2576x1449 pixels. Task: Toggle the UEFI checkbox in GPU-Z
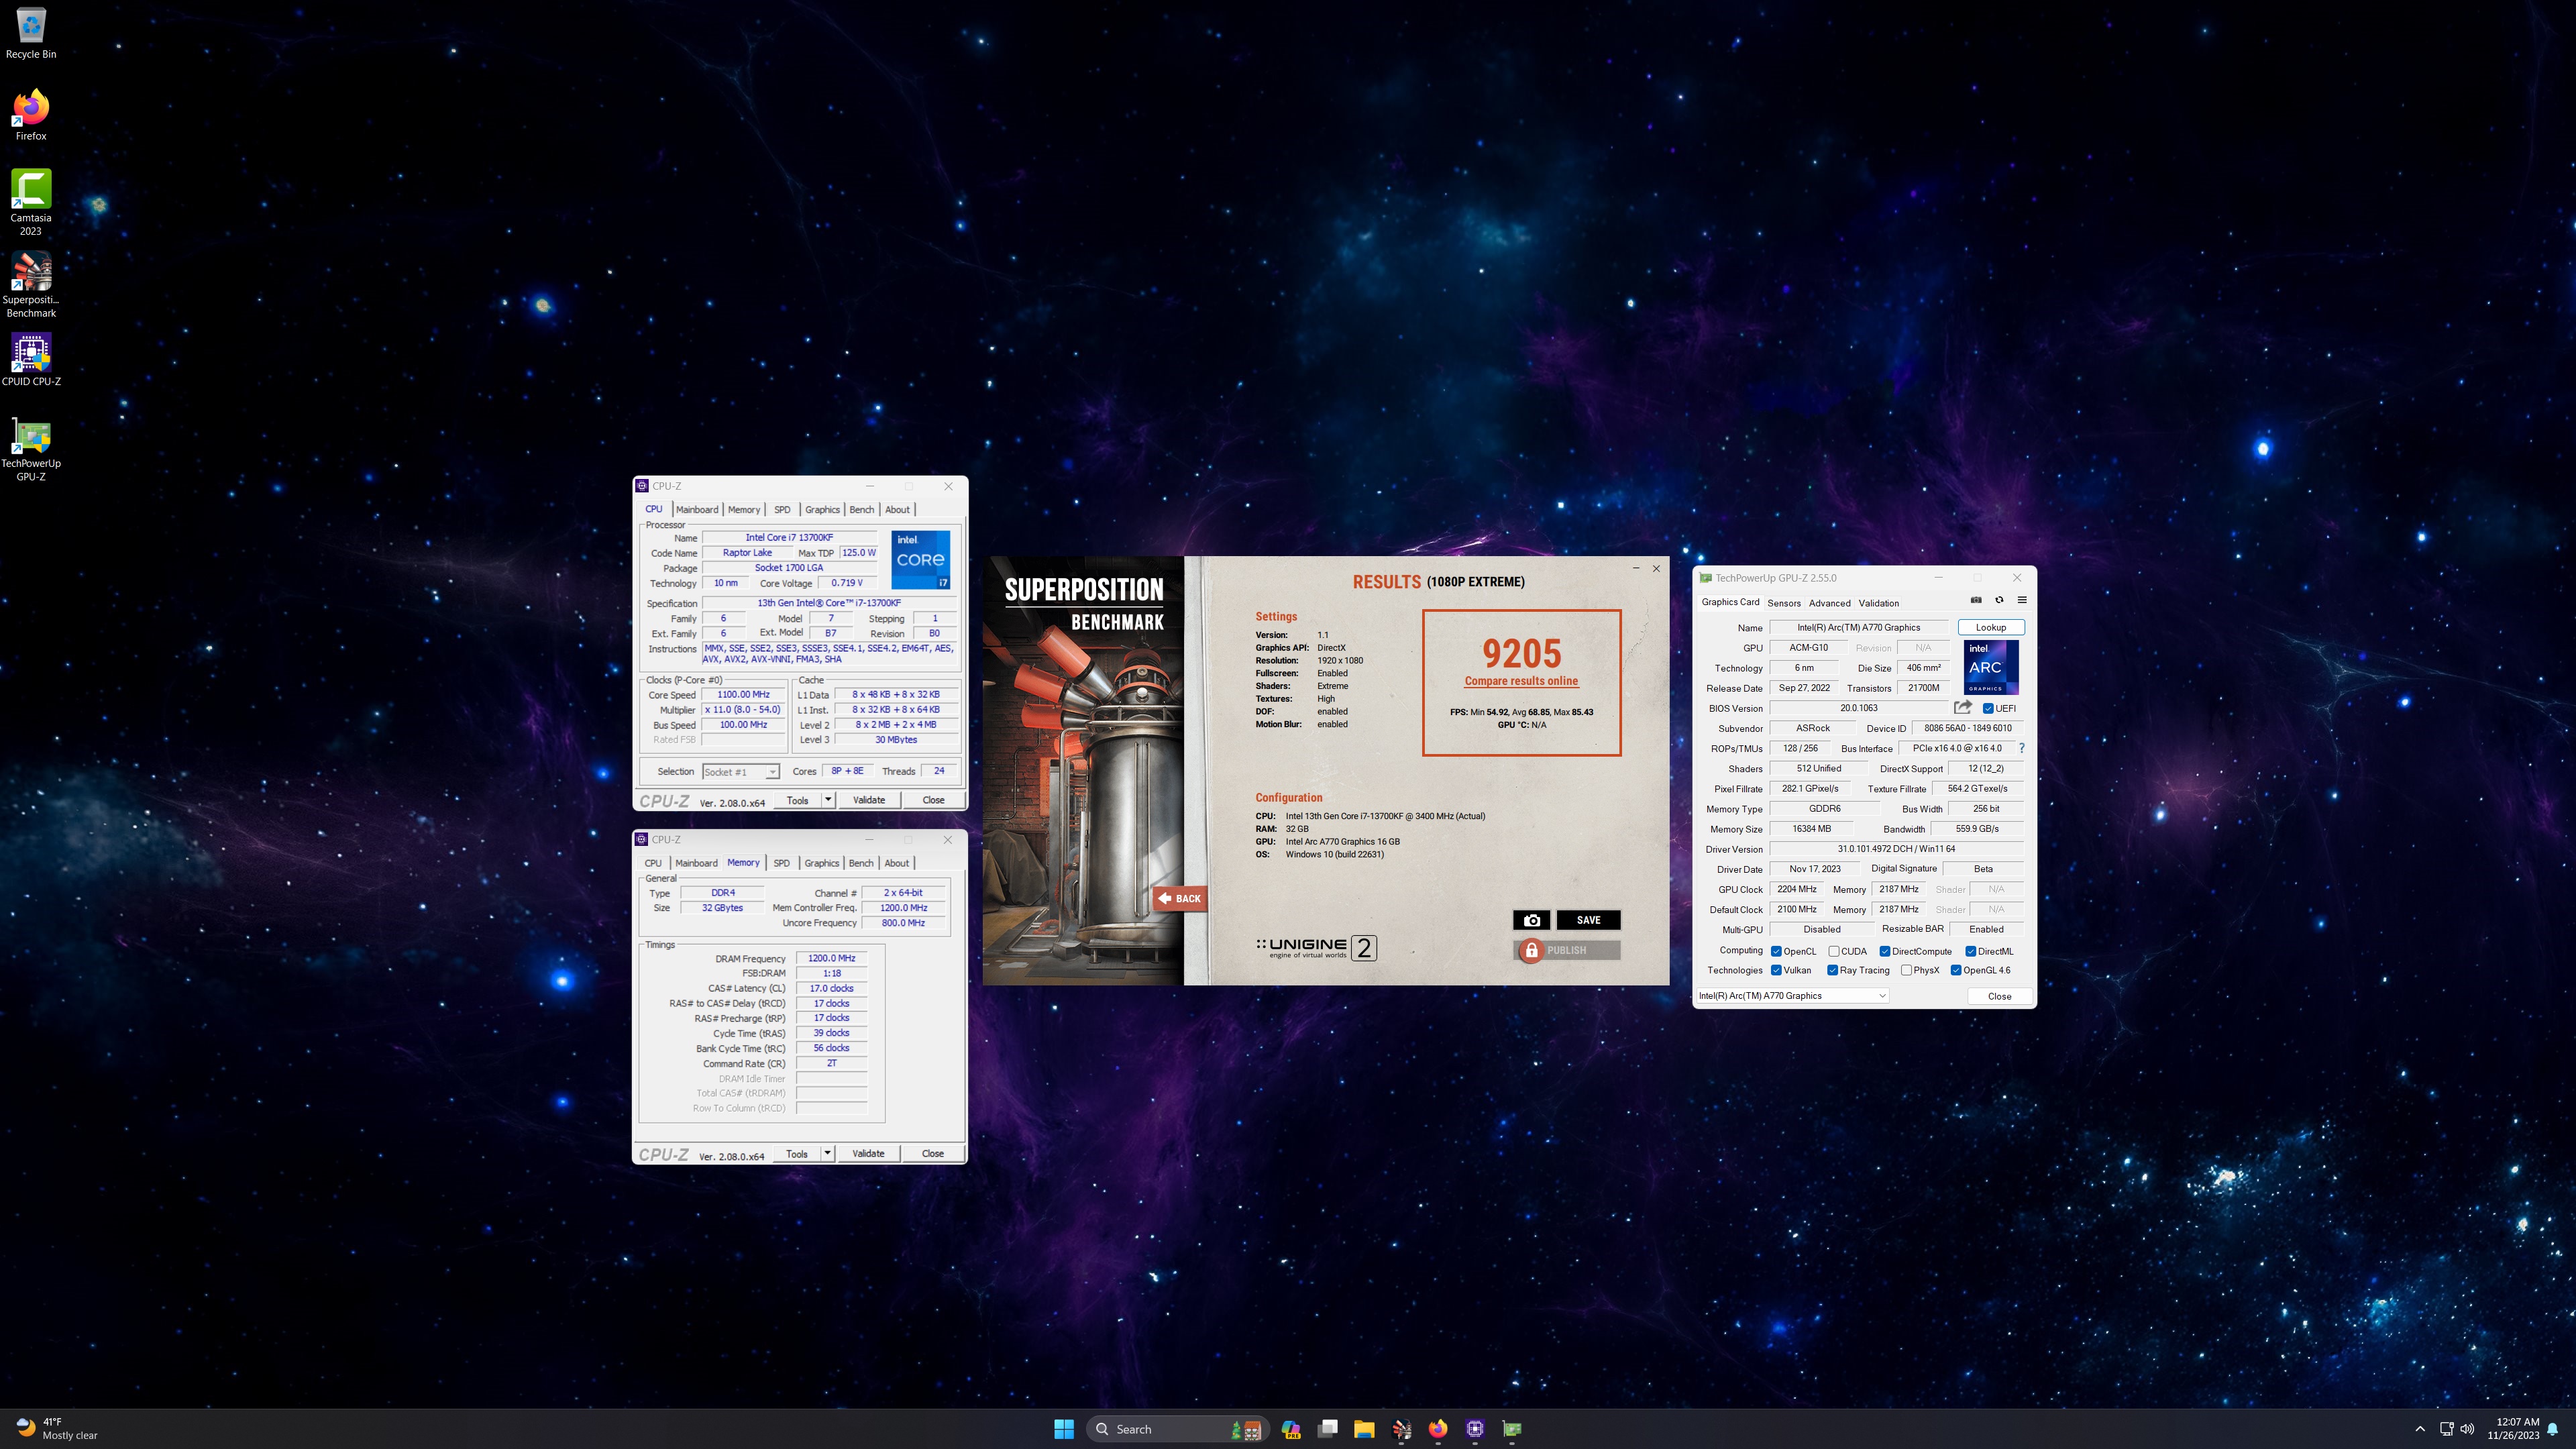[x=1988, y=708]
